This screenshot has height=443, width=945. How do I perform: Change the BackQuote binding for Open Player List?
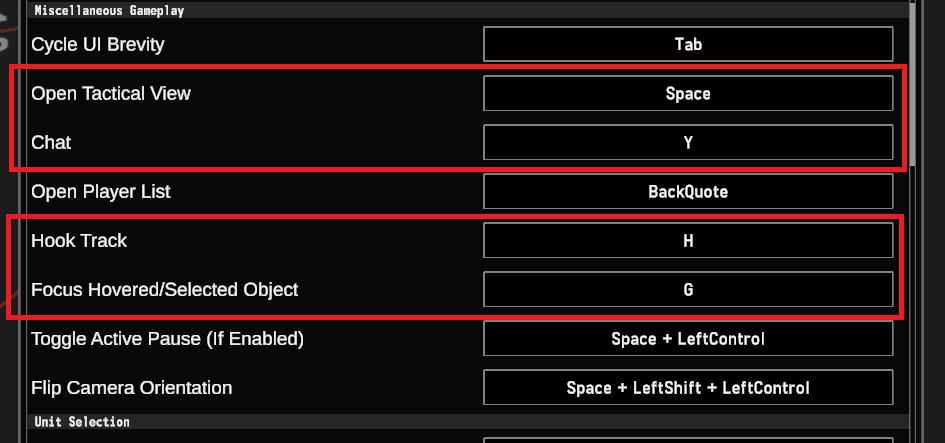pyautogui.click(x=688, y=191)
